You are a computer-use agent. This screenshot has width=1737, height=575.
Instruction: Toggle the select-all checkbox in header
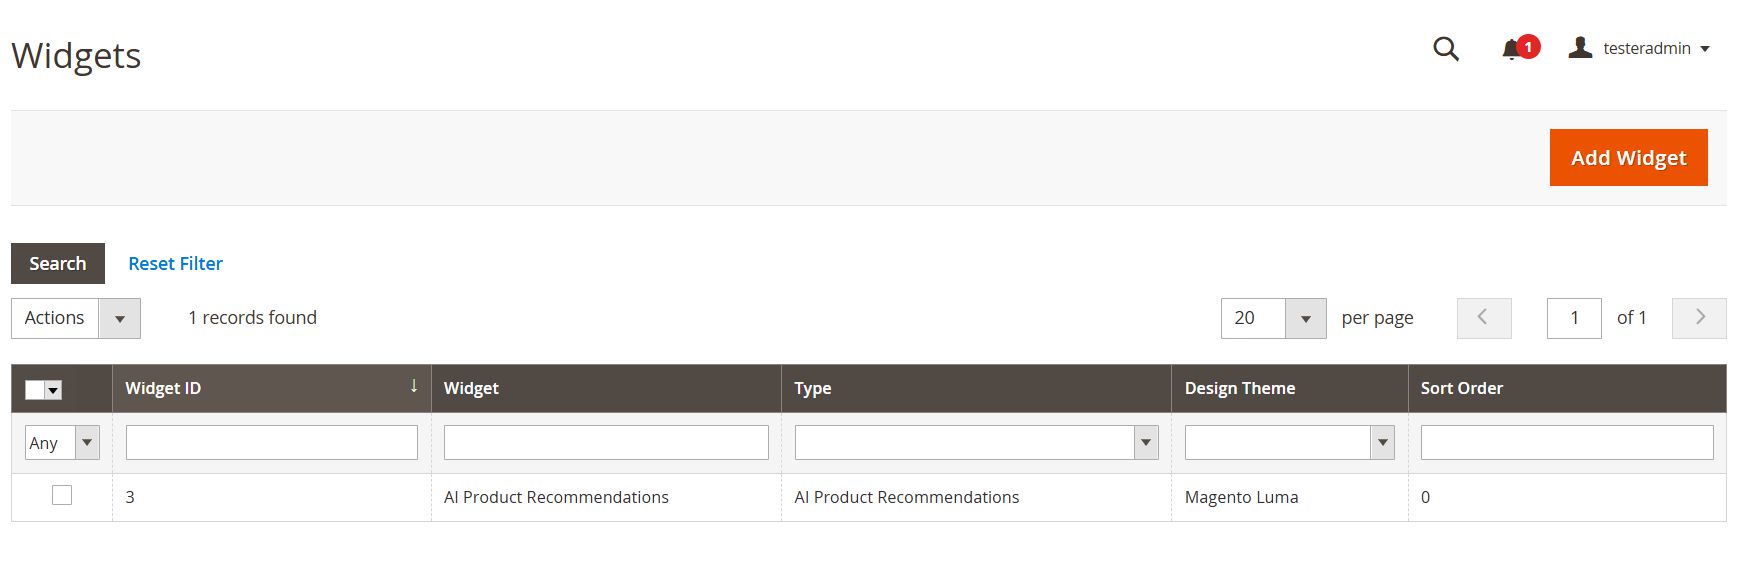[35, 390]
